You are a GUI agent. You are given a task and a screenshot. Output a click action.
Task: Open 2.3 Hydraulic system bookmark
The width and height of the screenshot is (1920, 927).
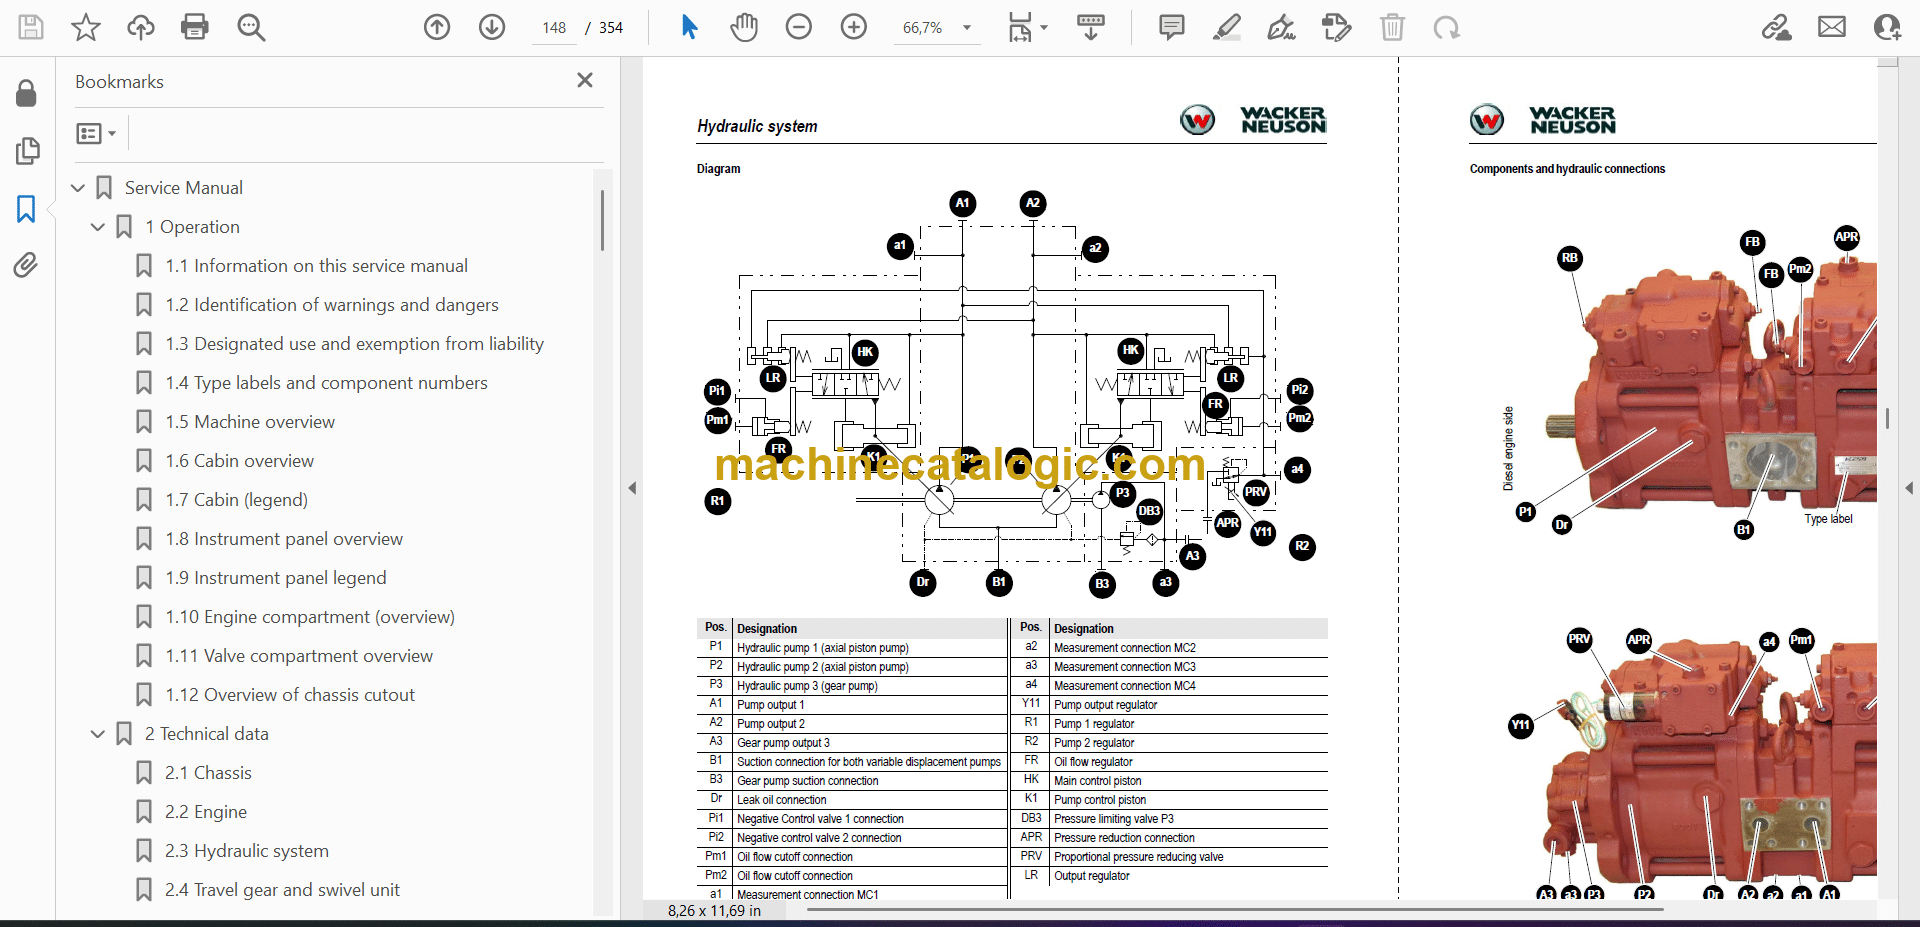pyautogui.click(x=246, y=851)
